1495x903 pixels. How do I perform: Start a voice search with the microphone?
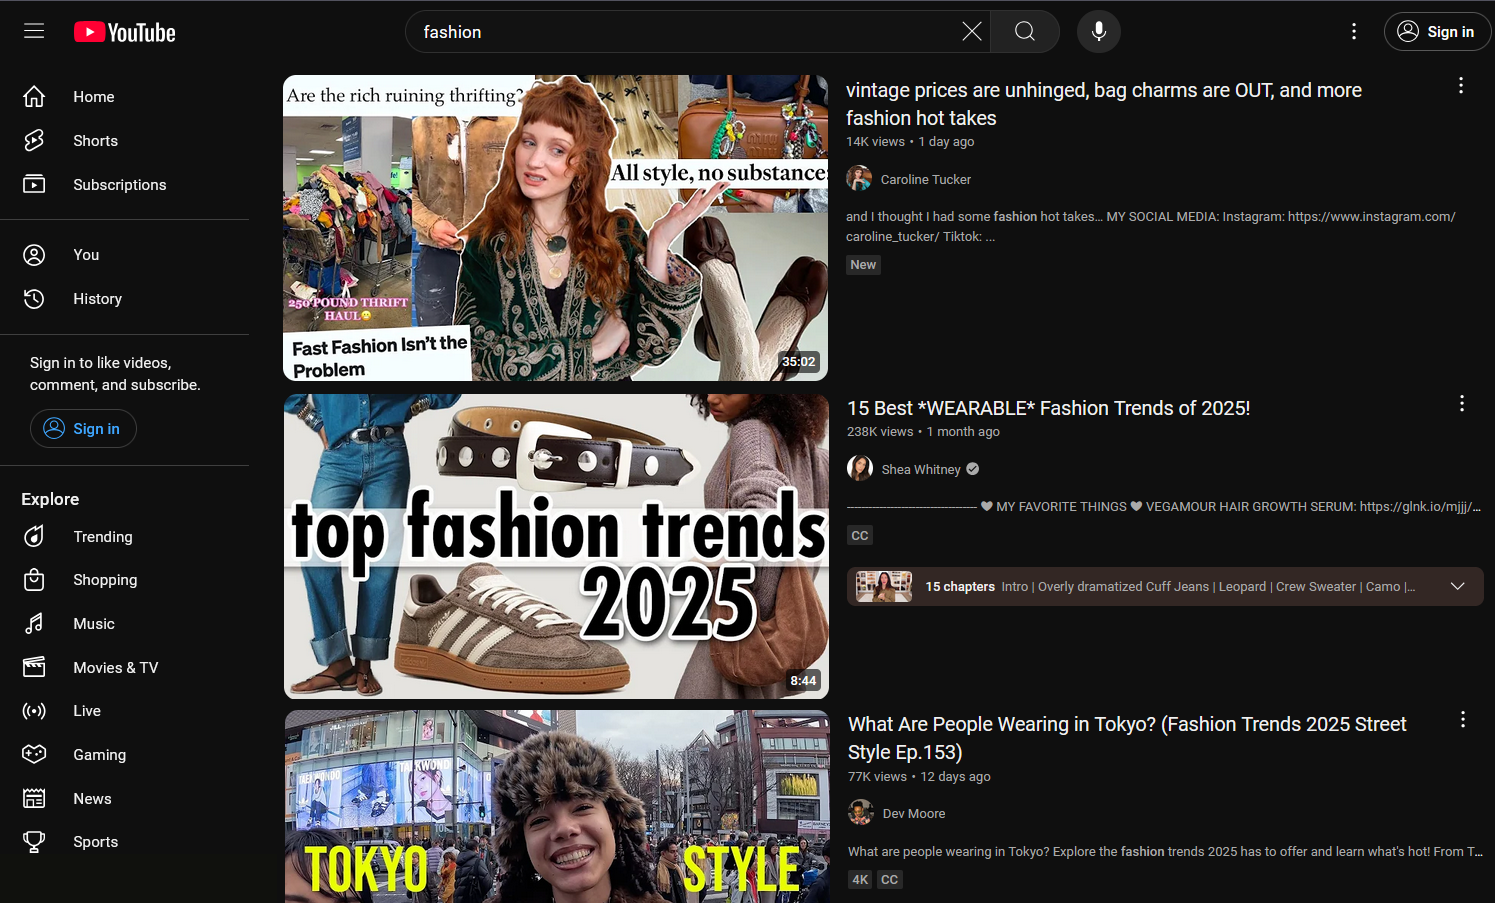[x=1098, y=31]
